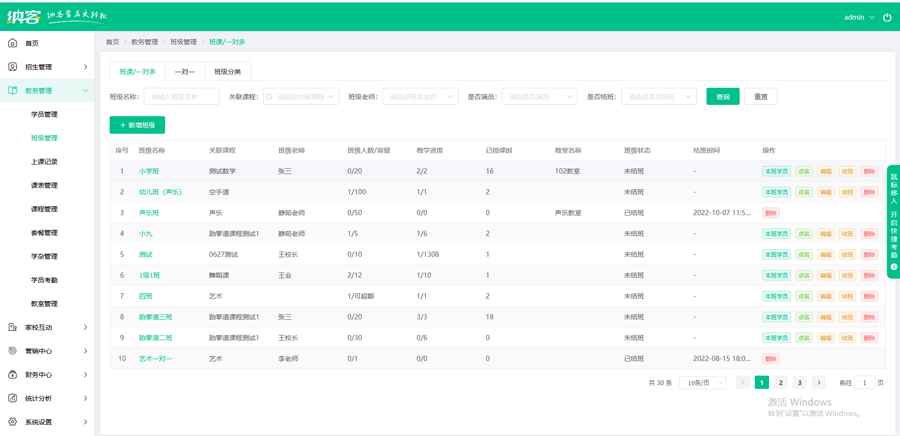Open 课程管理 in the sidebar submenu
The width and height of the screenshot is (900, 436).
[x=44, y=209]
